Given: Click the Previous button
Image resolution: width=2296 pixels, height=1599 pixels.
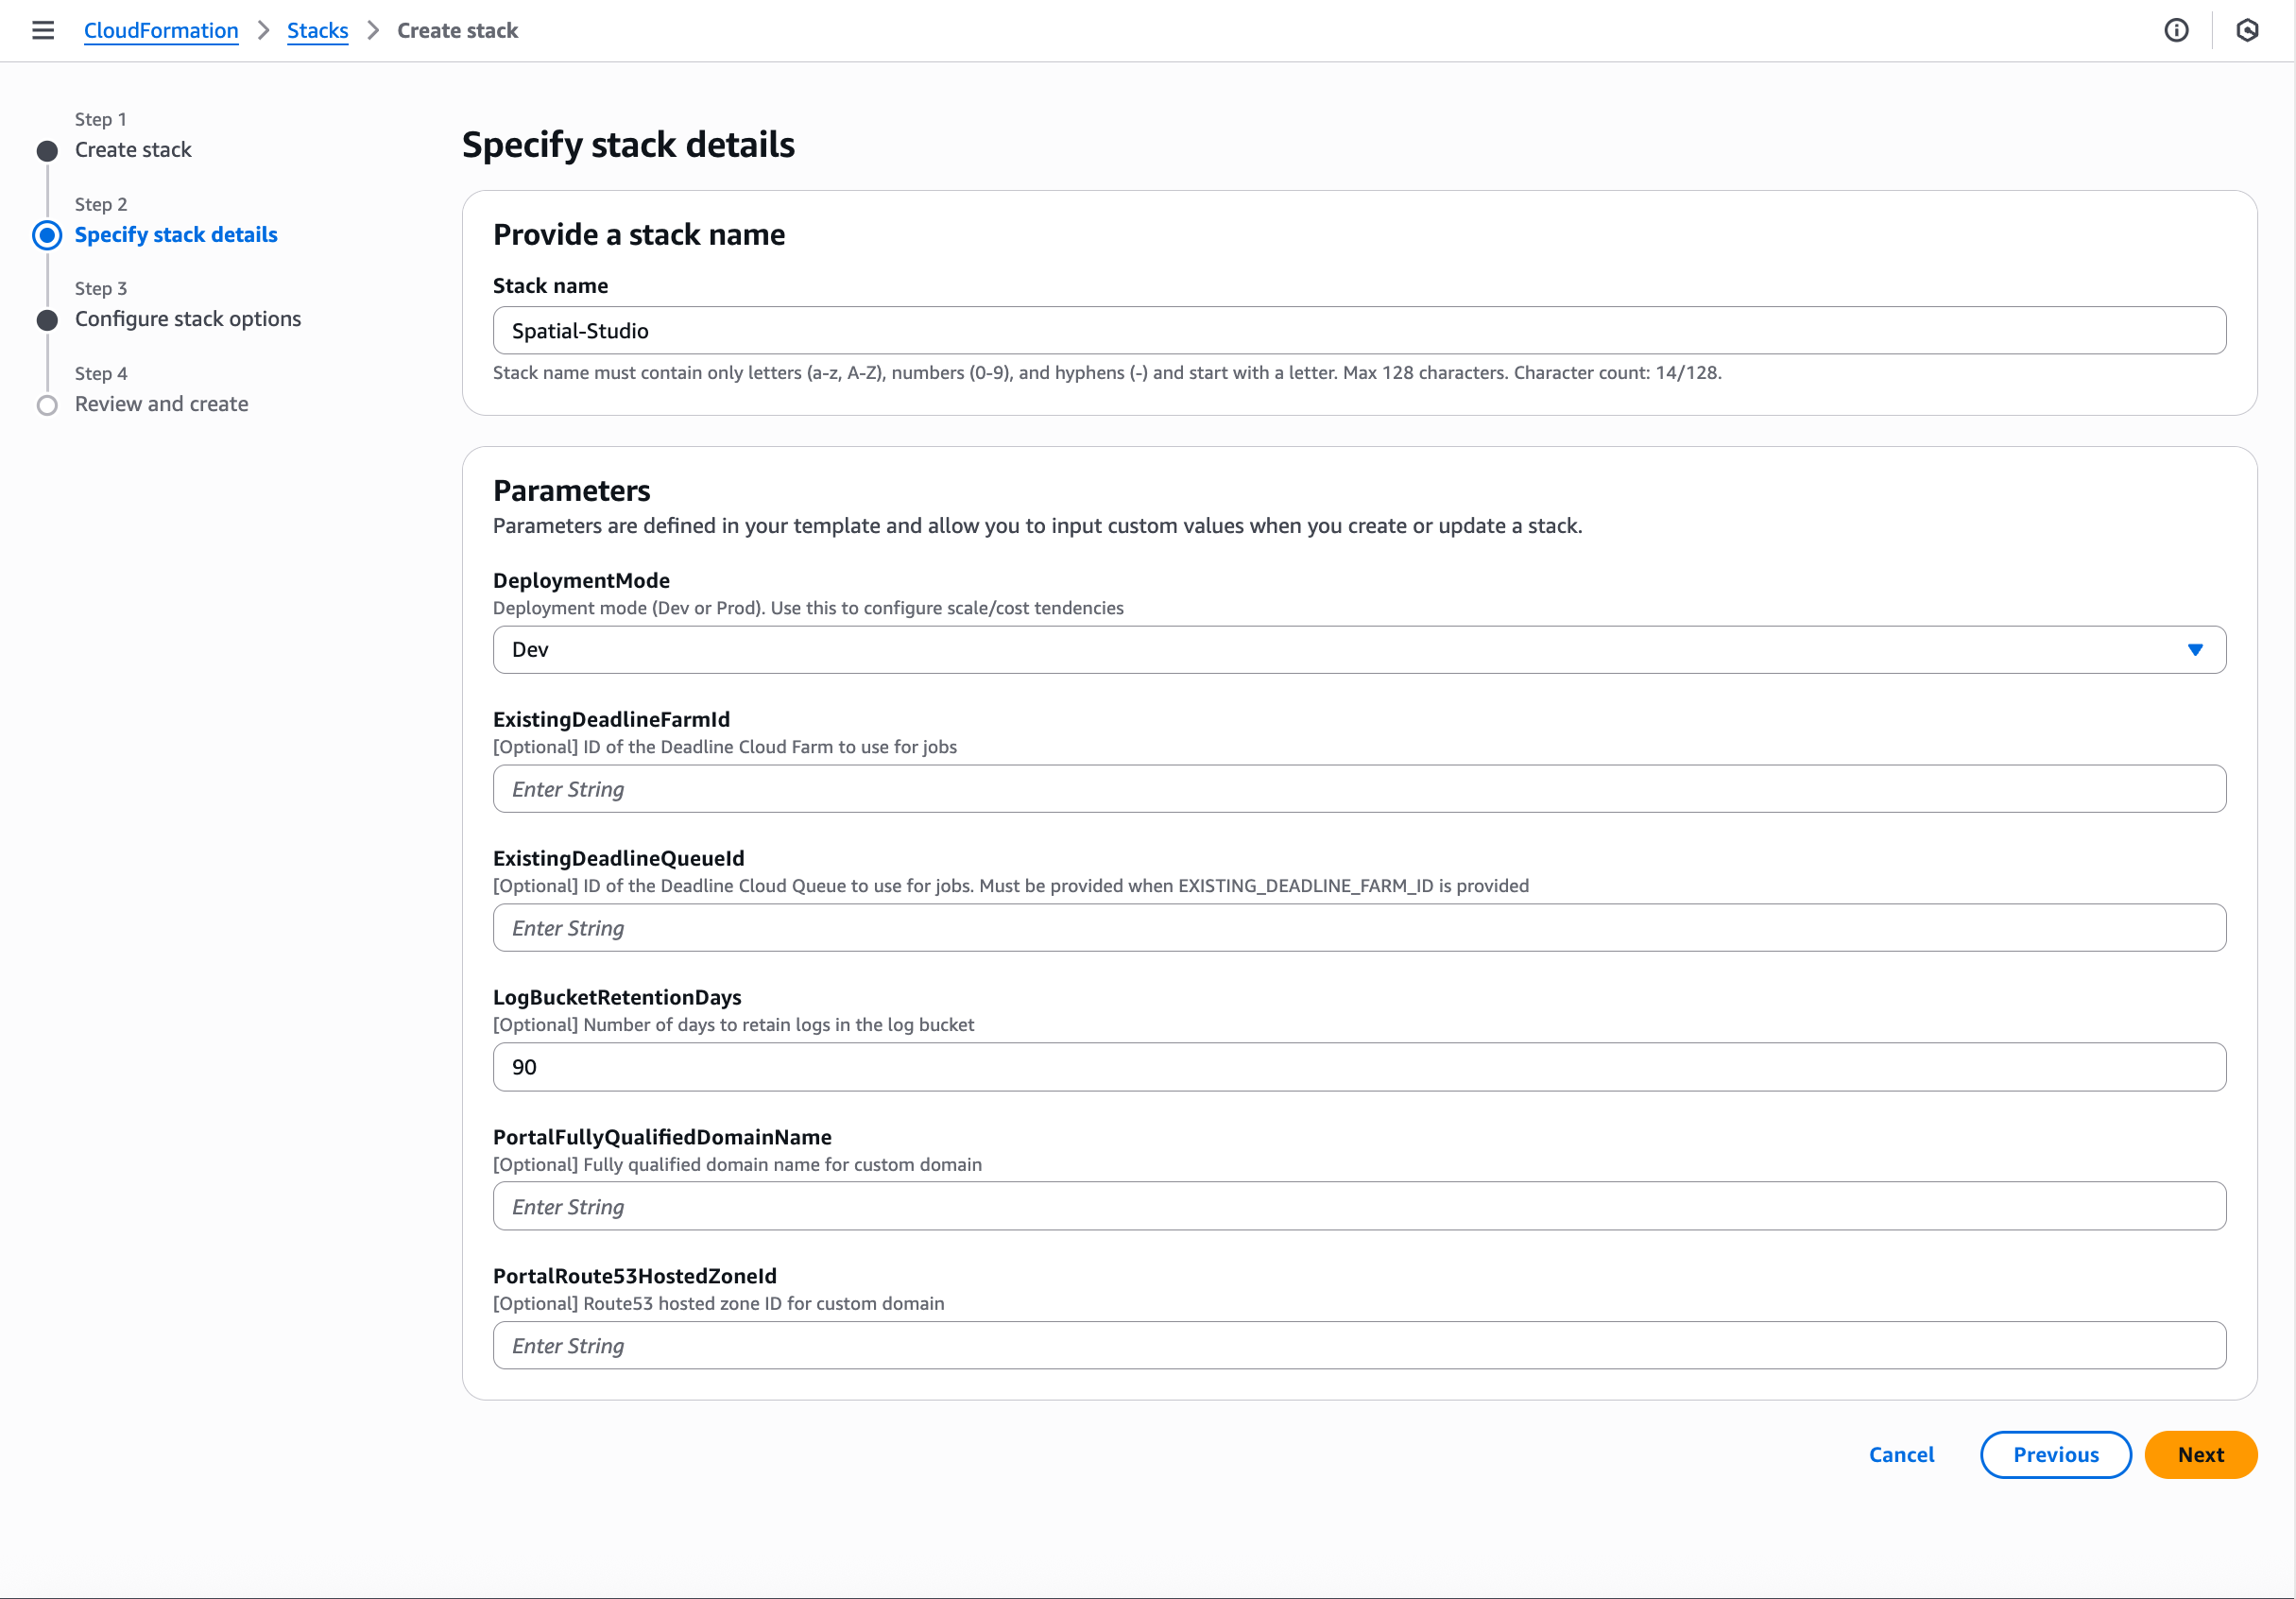Looking at the screenshot, I should 2055,1454.
